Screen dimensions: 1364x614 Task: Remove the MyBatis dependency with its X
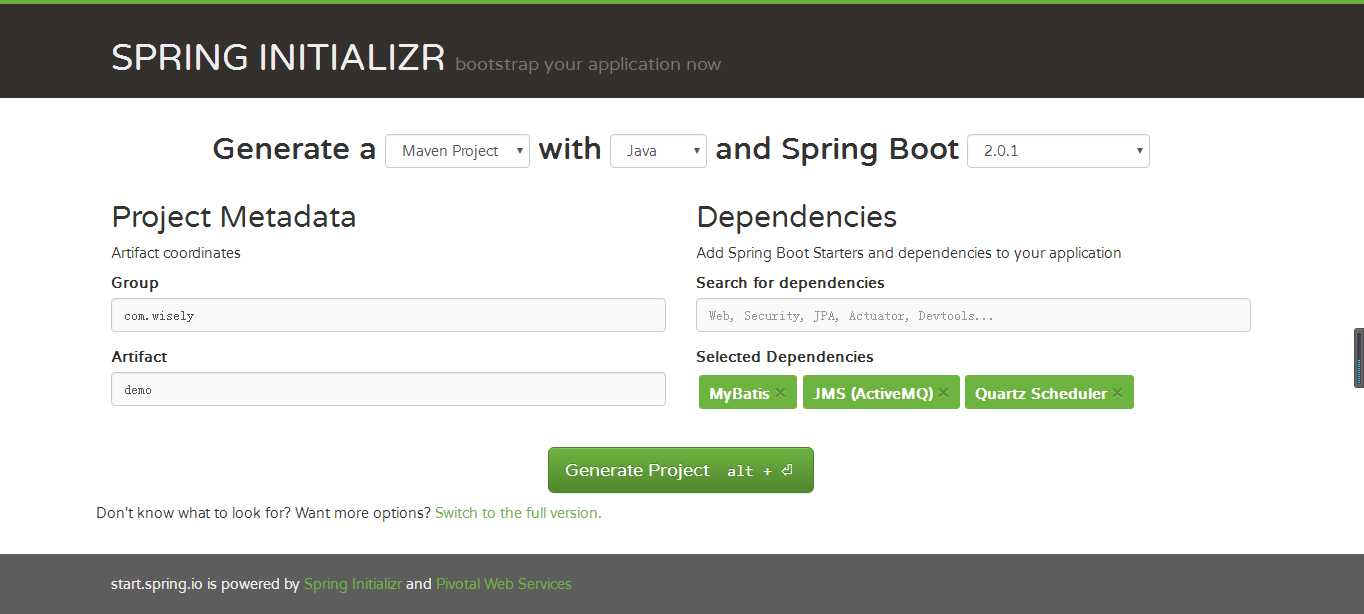(x=780, y=393)
